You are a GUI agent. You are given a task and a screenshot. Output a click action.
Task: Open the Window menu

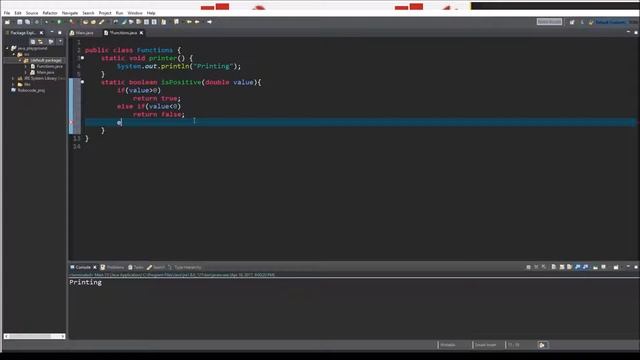point(135,13)
